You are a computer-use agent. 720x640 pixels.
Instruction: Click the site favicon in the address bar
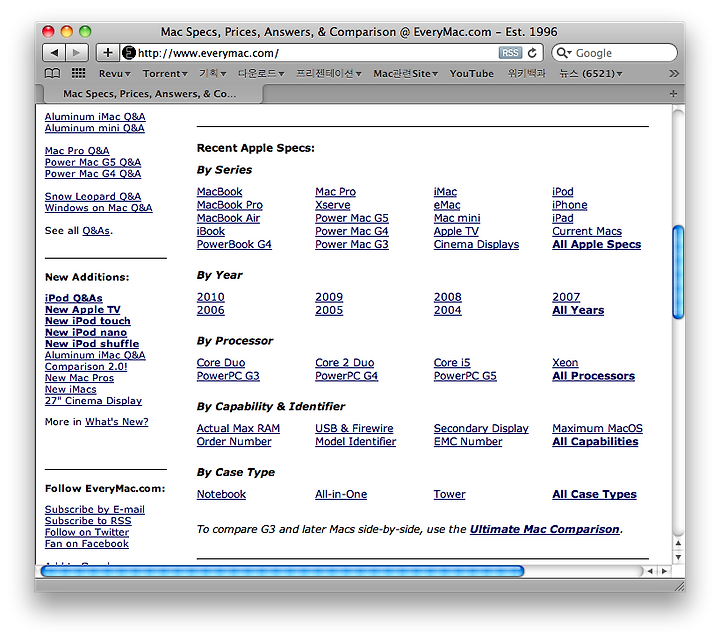coord(129,53)
